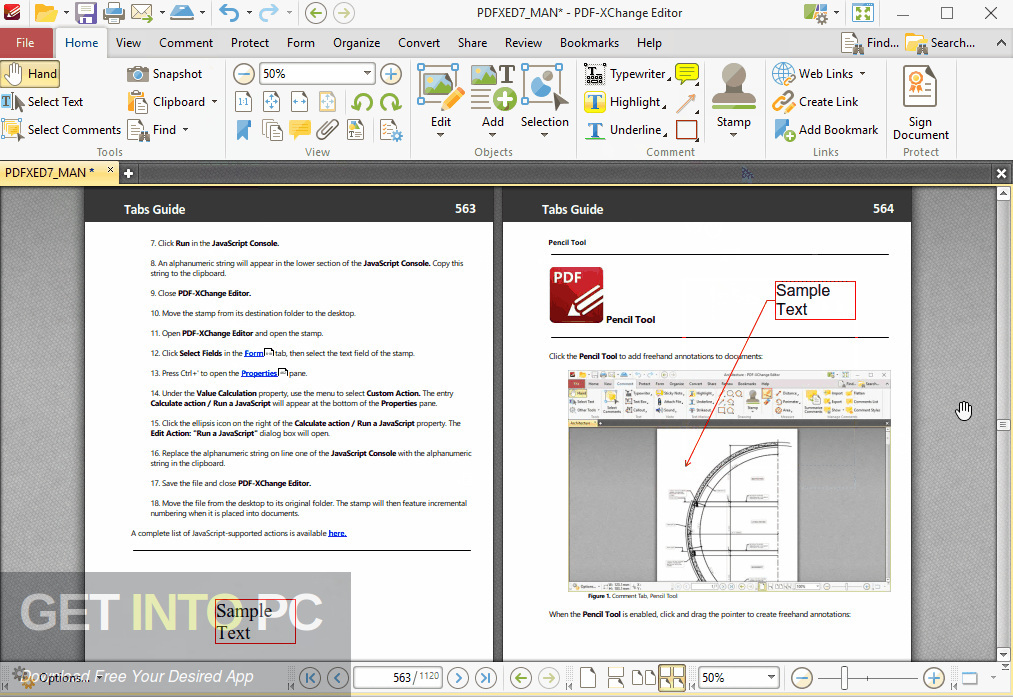Click the Find... button at top right
1013x697 pixels.
point(870,43)
